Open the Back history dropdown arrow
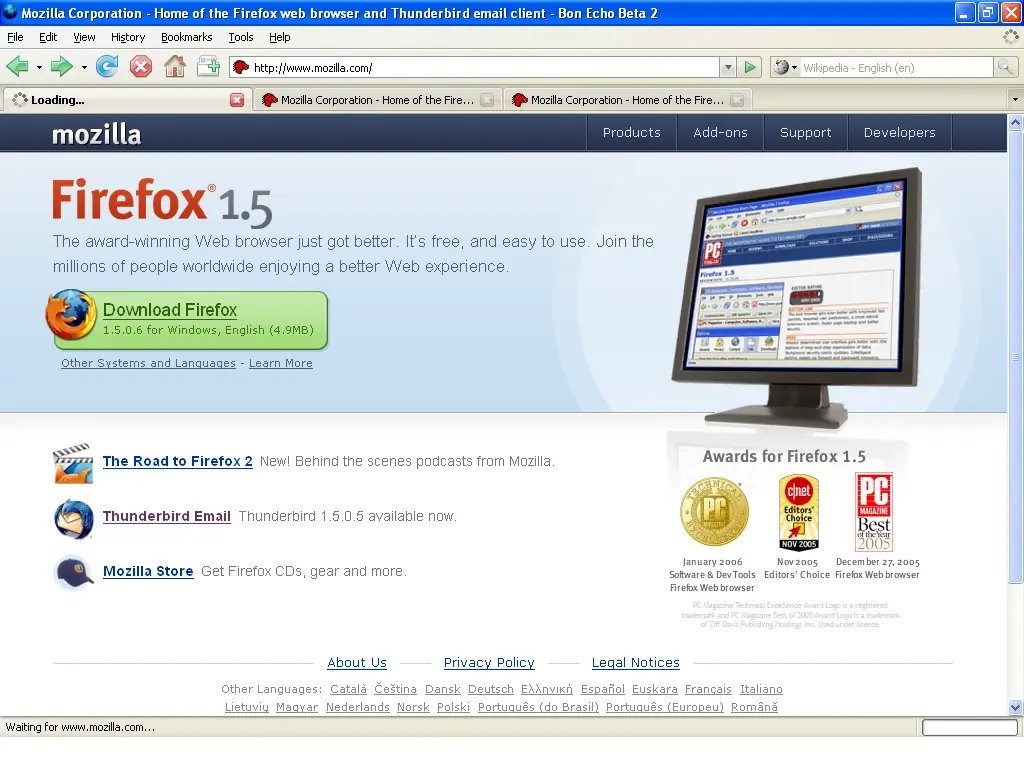 pyautogui.click(x=39, y=67)
